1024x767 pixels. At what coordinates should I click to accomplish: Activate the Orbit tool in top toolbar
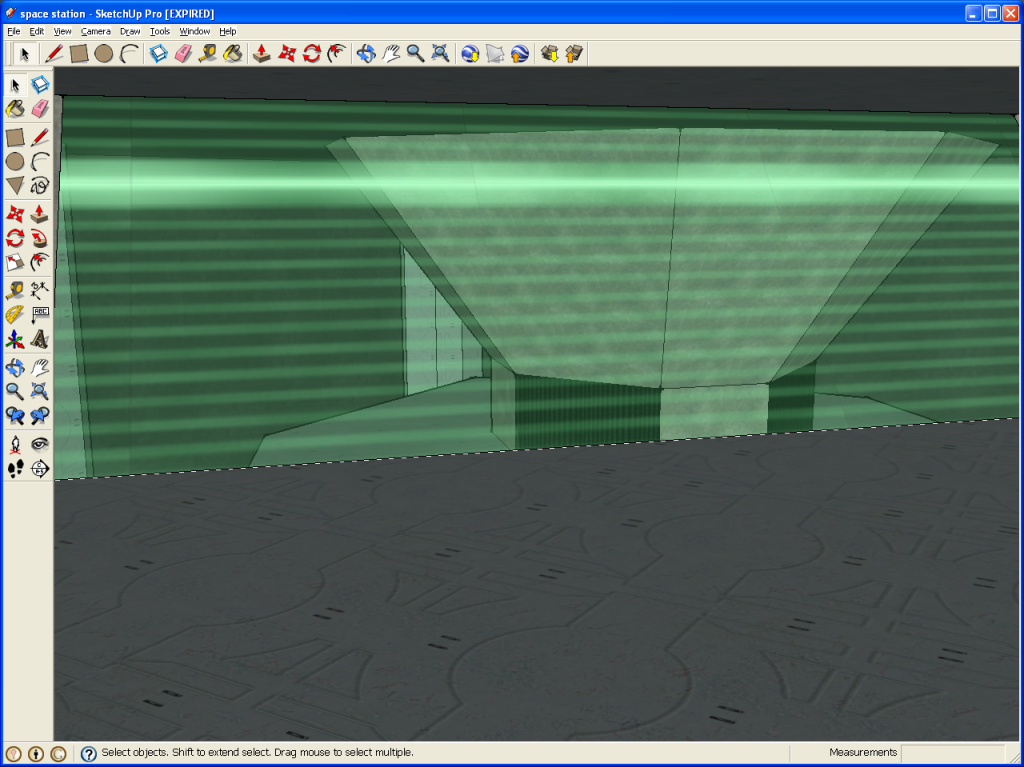[366, 54]
